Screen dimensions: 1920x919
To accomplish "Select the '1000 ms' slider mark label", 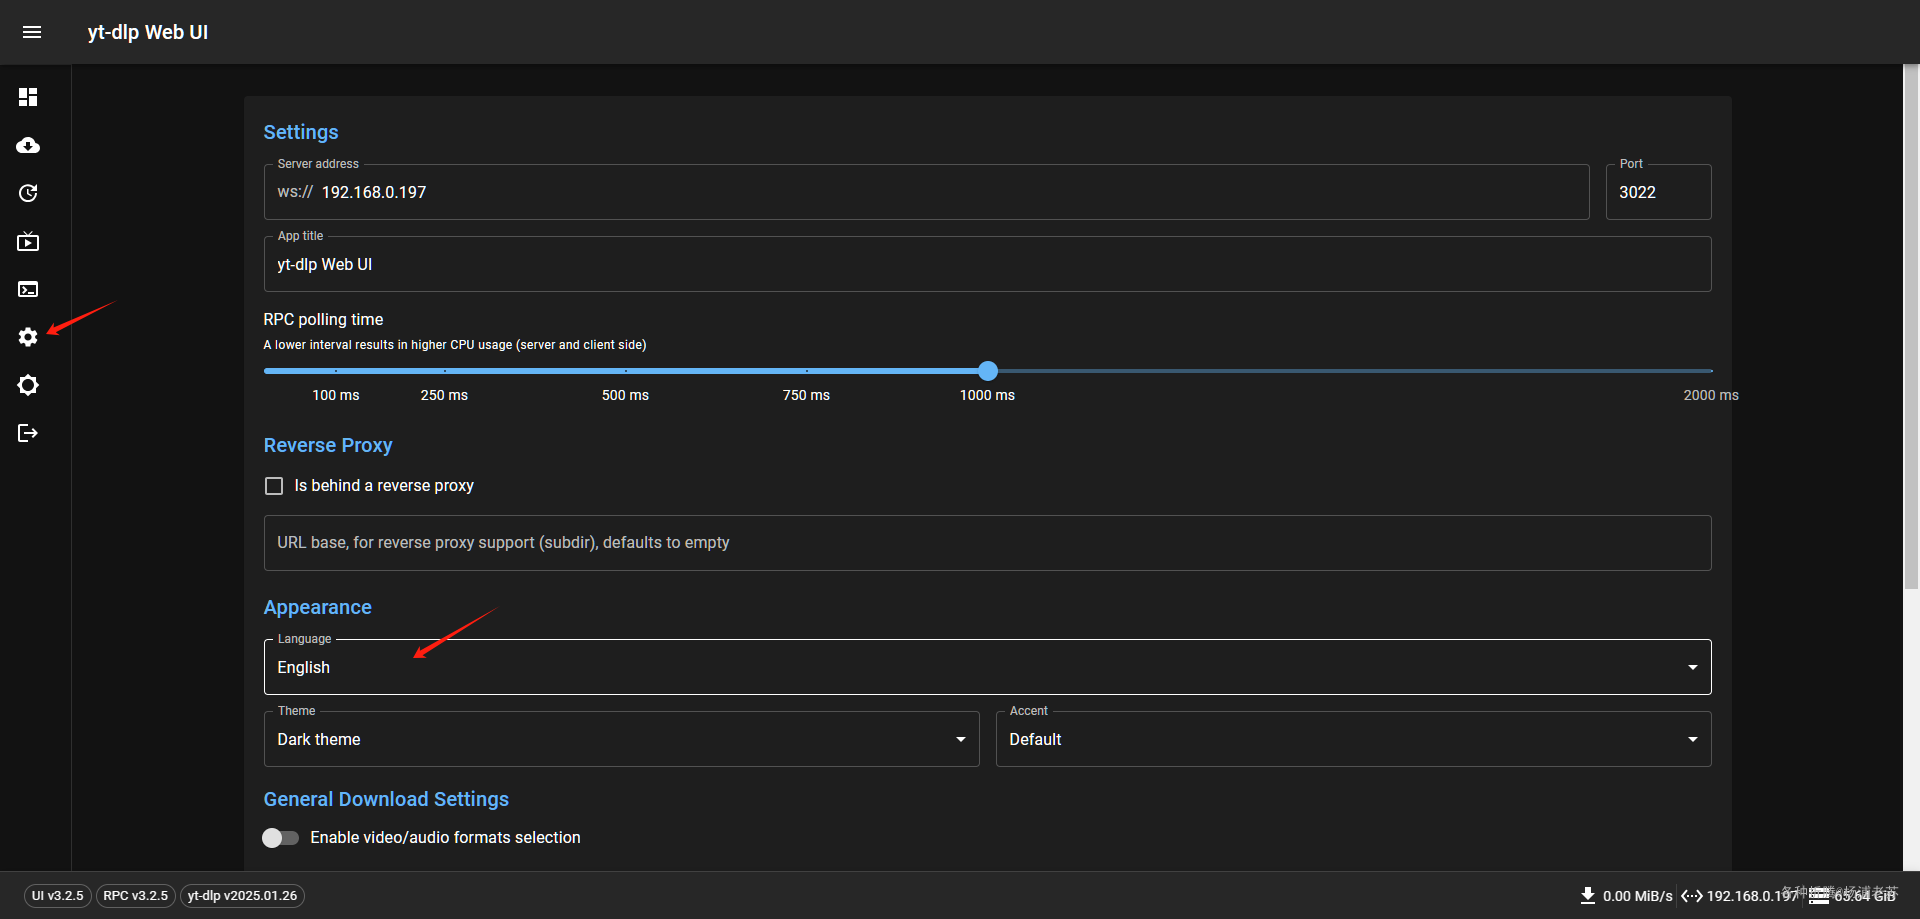I will point(987,395).
